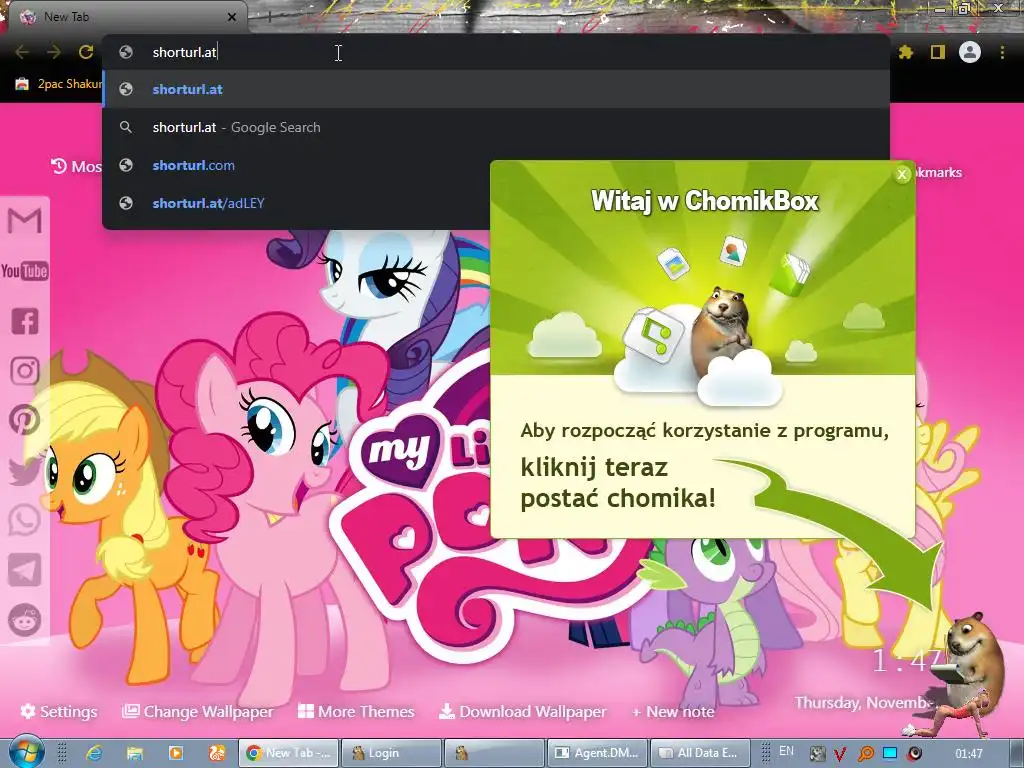This screenshot has width=1024, height=768.
Task: Open the Reddit shortcut in the sidebar
Action: tap(25, 620)
